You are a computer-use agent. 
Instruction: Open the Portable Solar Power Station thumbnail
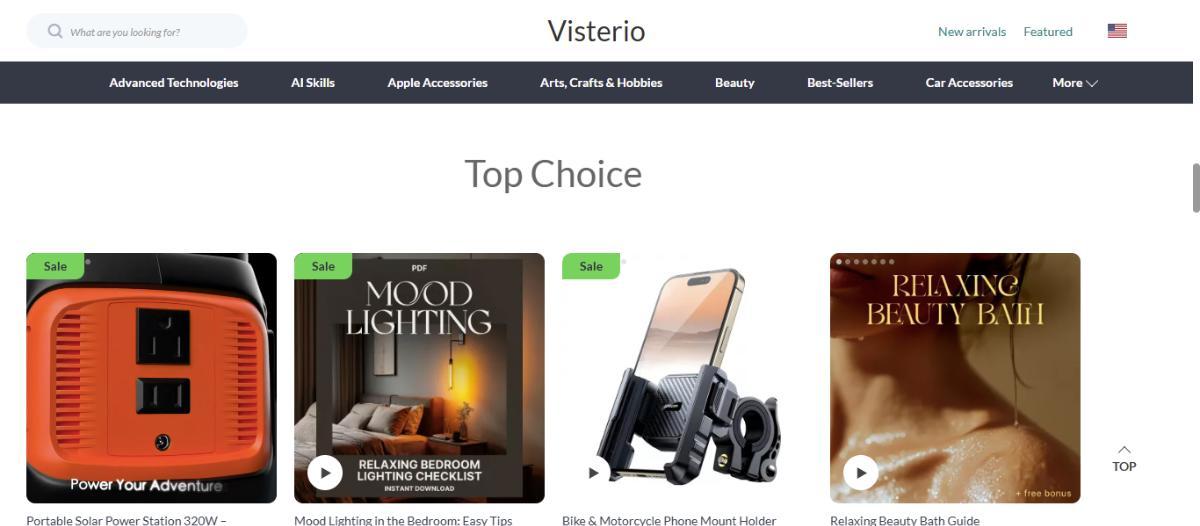(x=151, y=378)
